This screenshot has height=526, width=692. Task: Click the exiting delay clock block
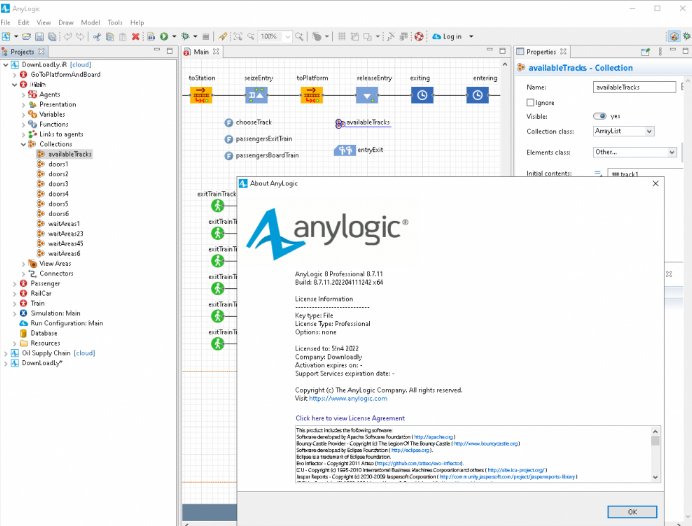422,95
